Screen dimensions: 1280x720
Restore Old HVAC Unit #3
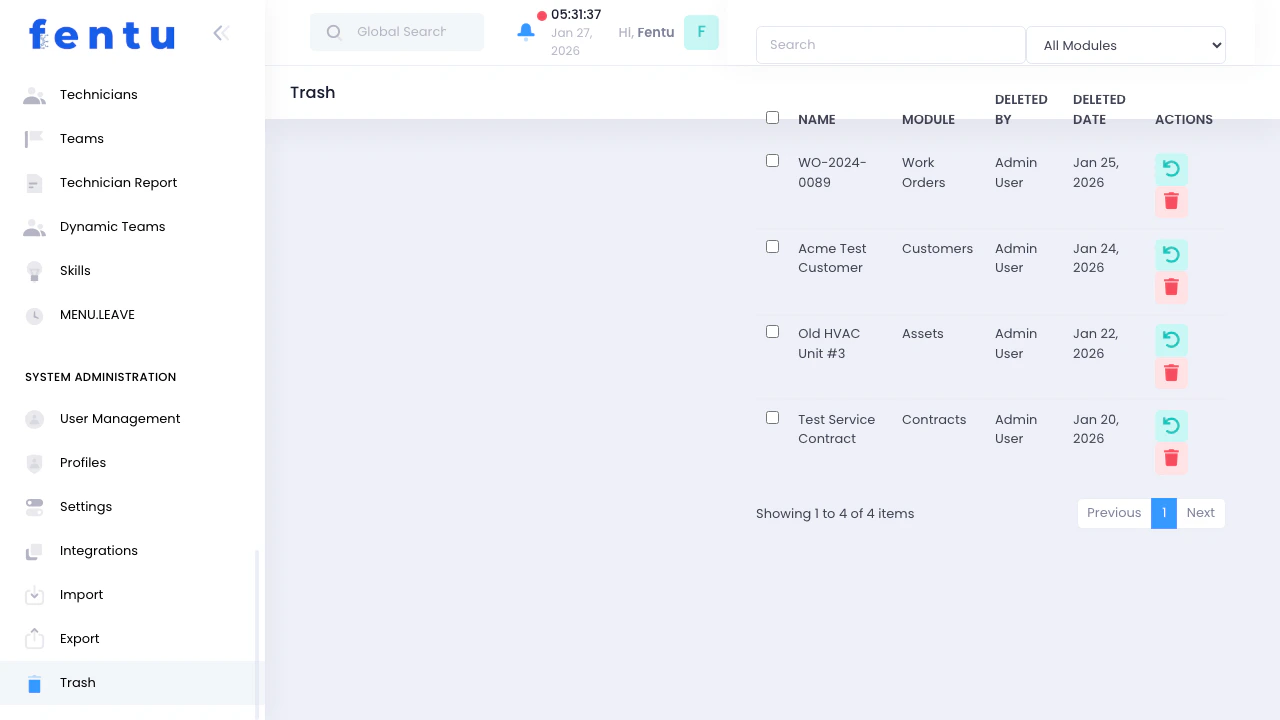1171,340
